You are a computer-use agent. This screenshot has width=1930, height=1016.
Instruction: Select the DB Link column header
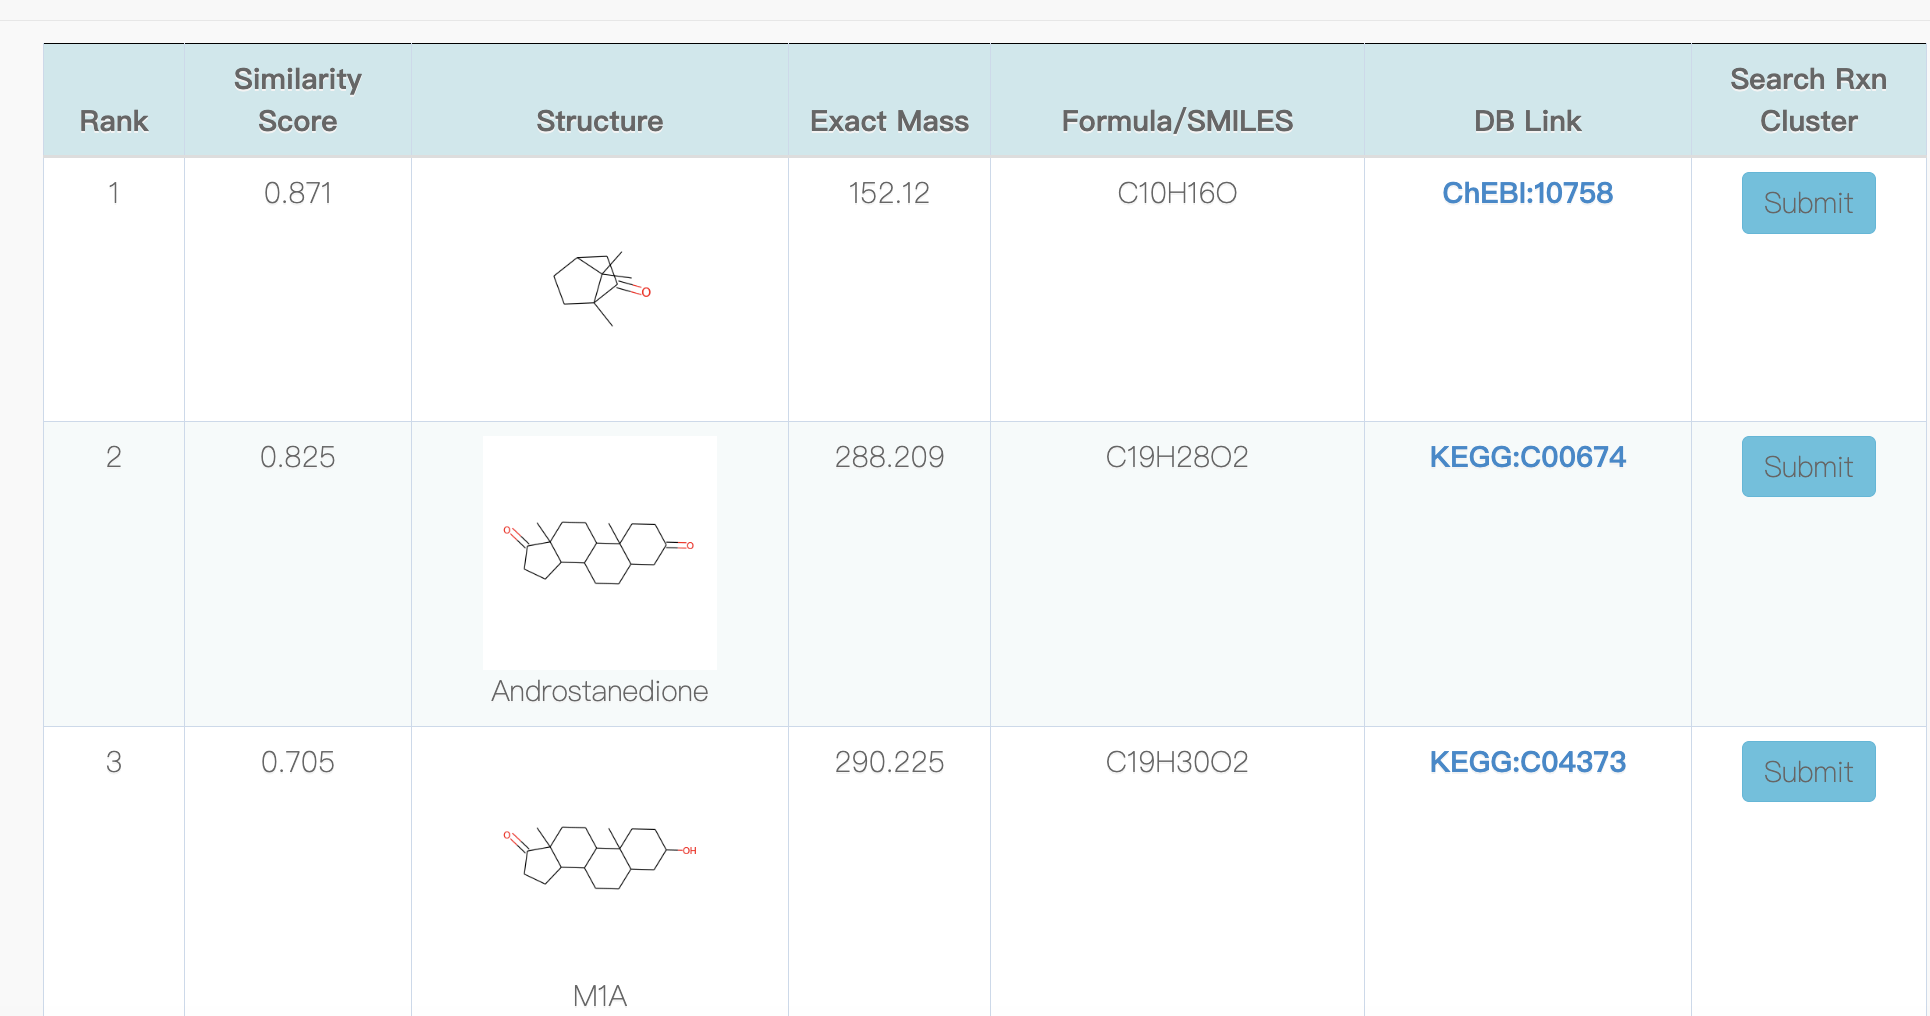coord(1527,121)
